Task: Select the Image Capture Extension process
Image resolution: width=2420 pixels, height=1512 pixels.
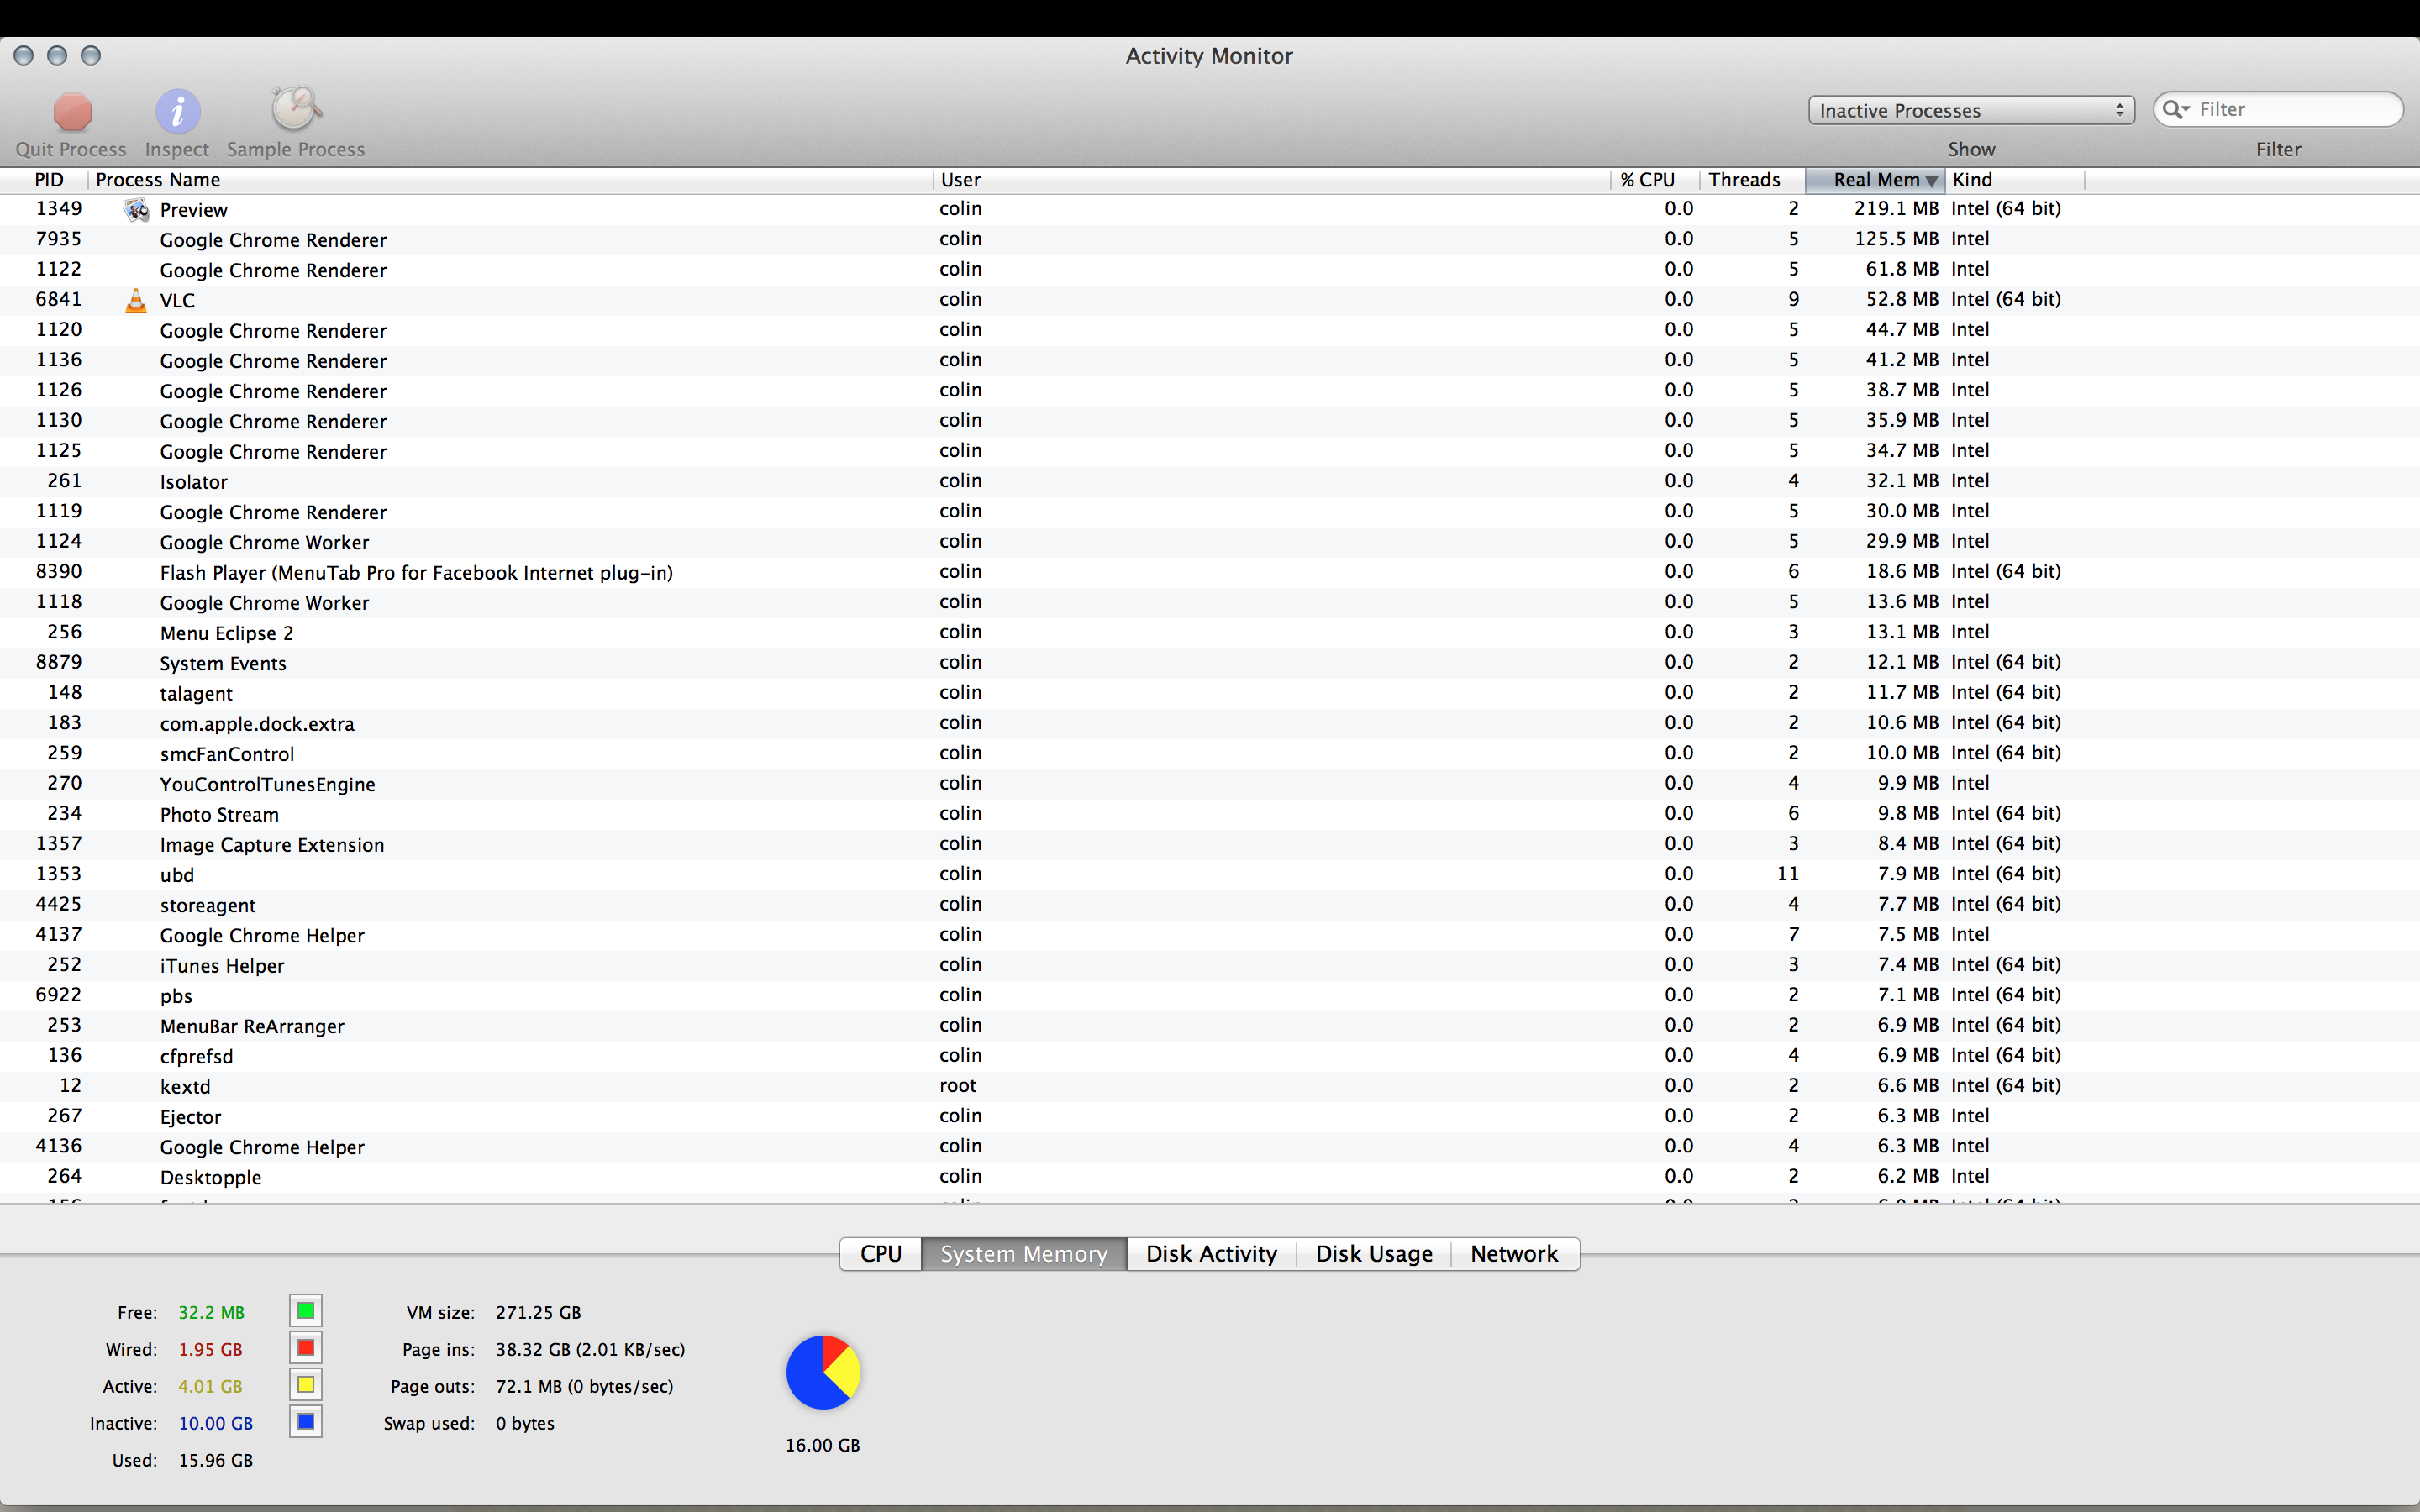Action: [x=1210, y=844]
